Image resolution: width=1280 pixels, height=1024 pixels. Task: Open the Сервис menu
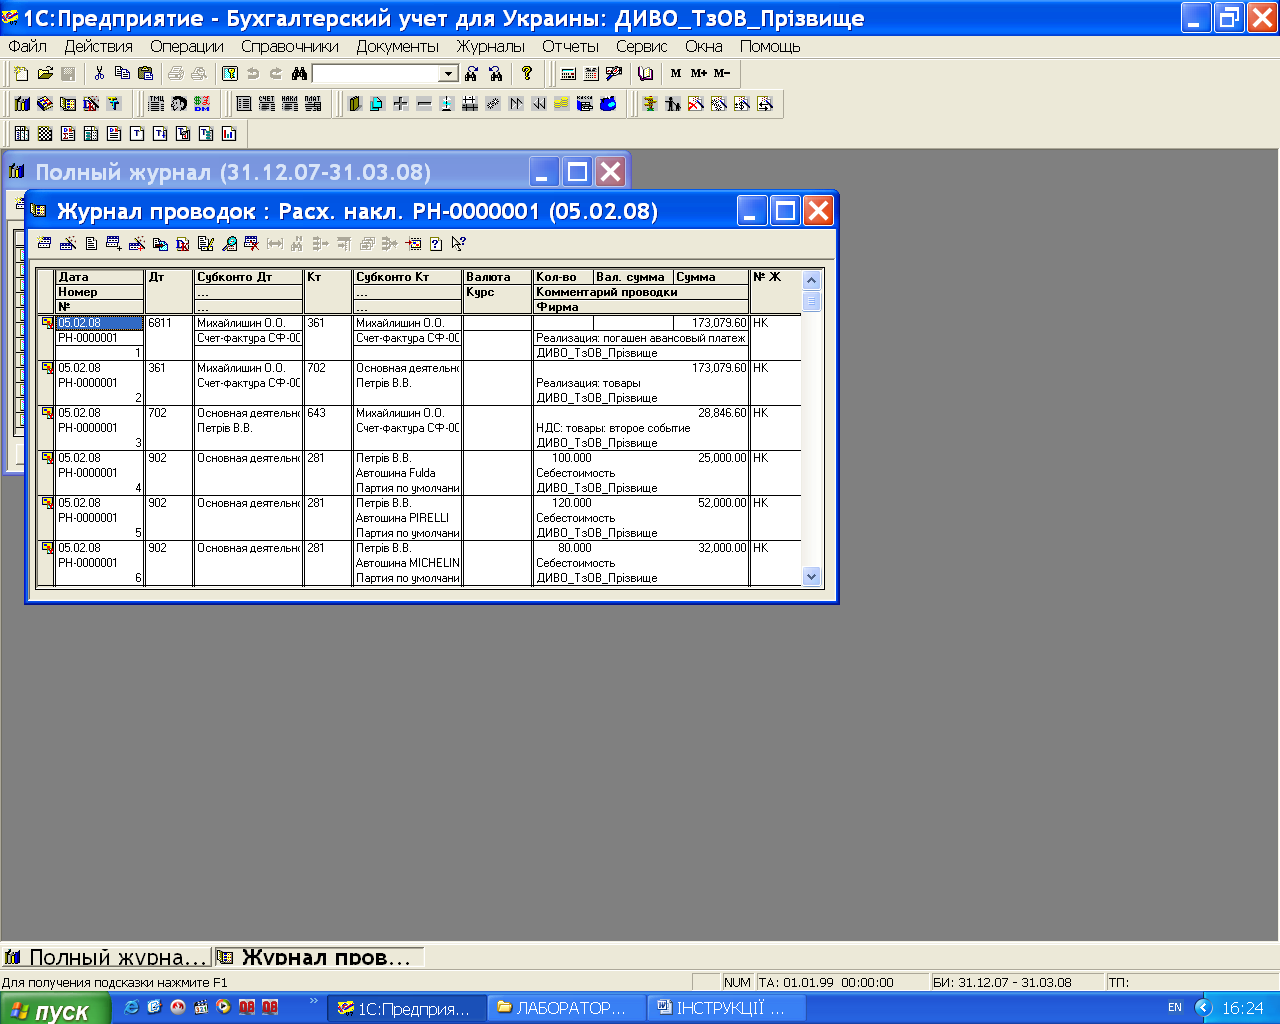[x=641, y=46]
